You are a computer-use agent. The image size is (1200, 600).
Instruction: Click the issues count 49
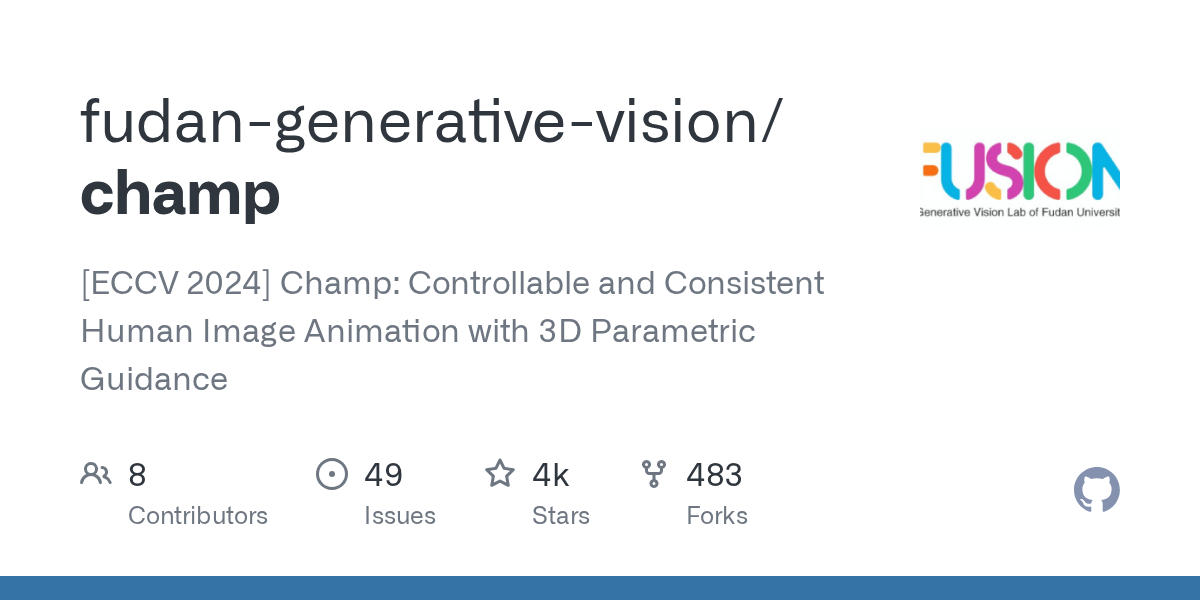383,475
